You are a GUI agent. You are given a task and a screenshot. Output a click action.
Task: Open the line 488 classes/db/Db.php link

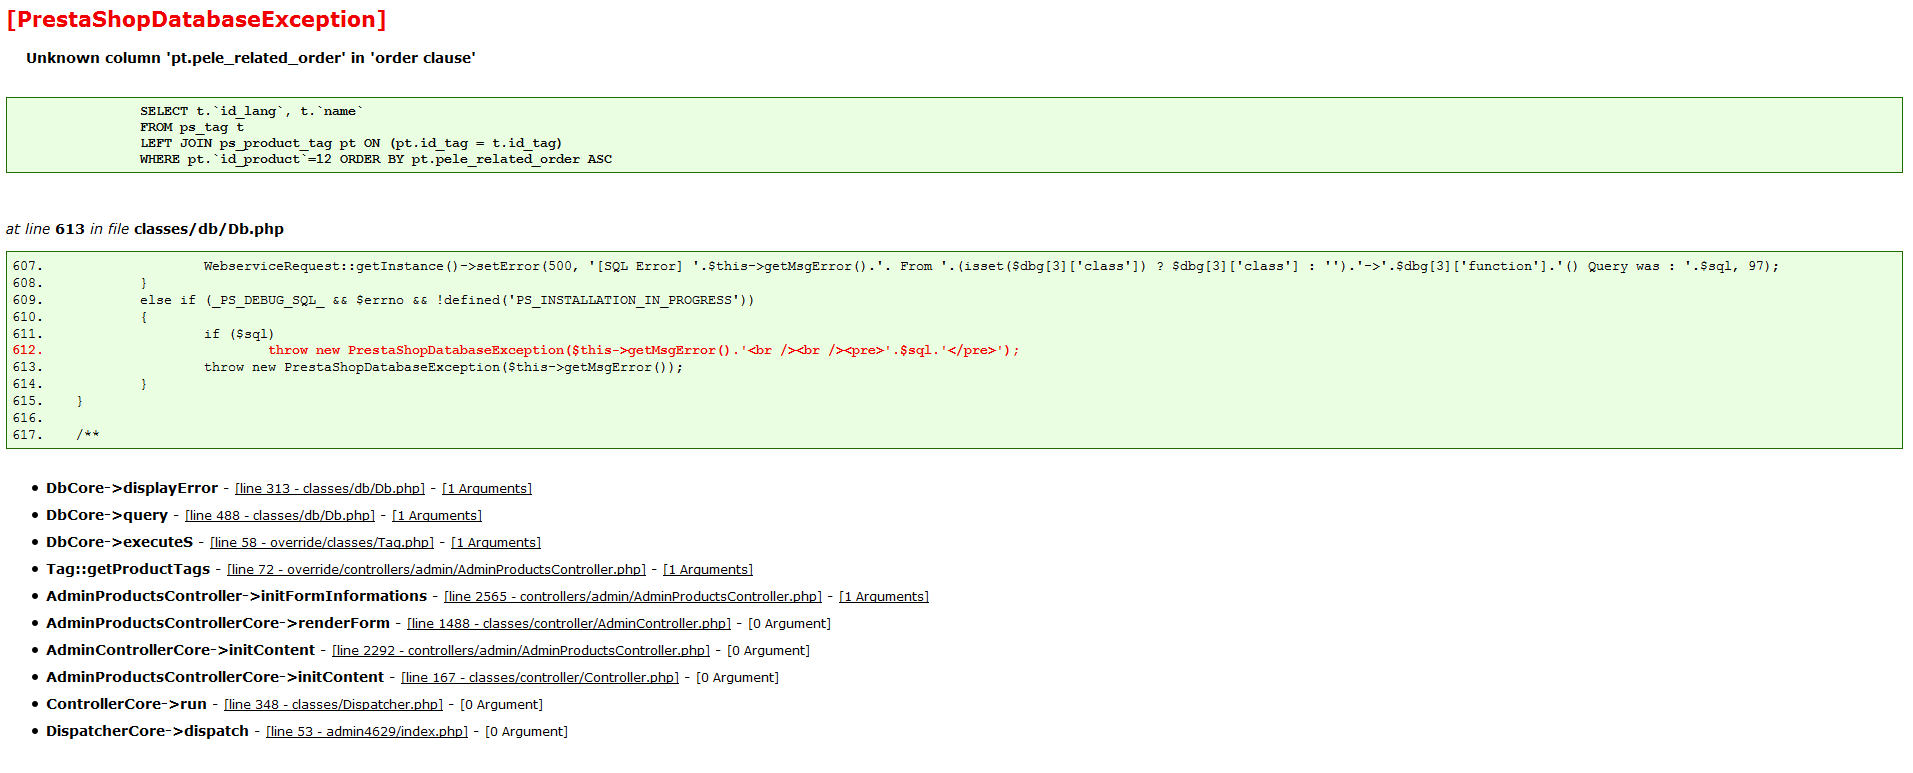(x=280, y=515)
